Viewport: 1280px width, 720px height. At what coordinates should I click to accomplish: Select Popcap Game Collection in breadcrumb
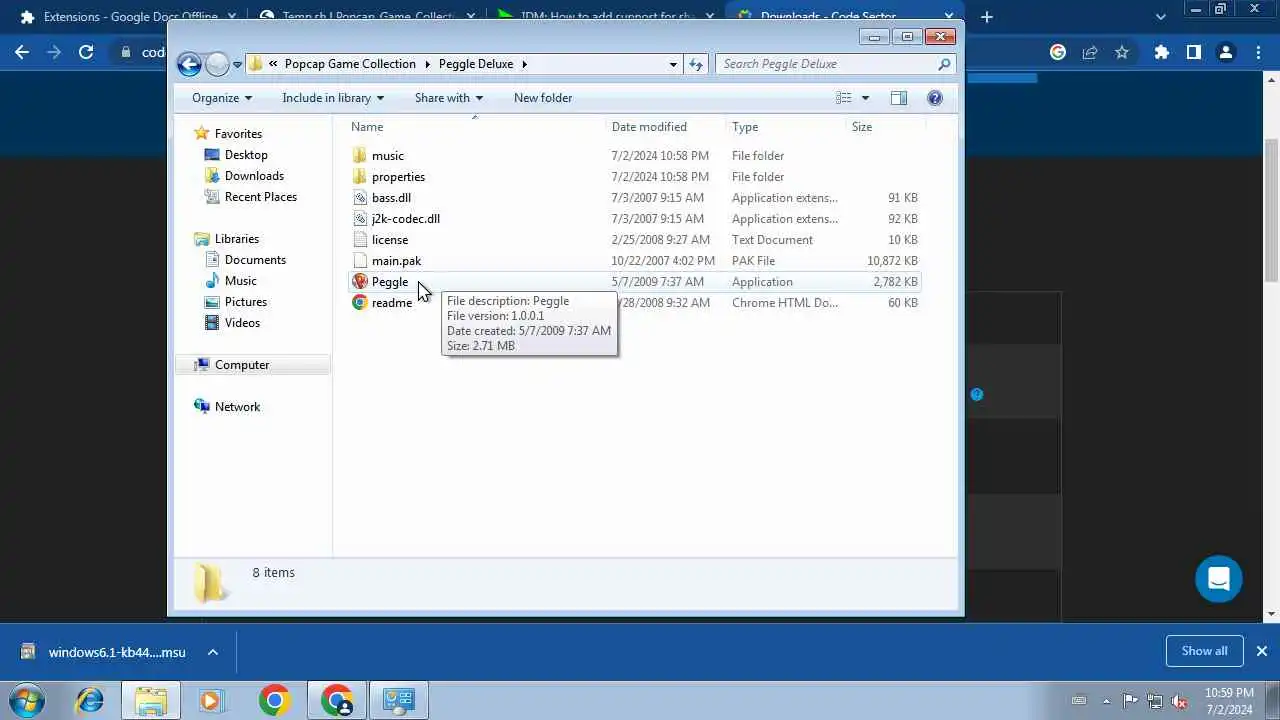350,64
